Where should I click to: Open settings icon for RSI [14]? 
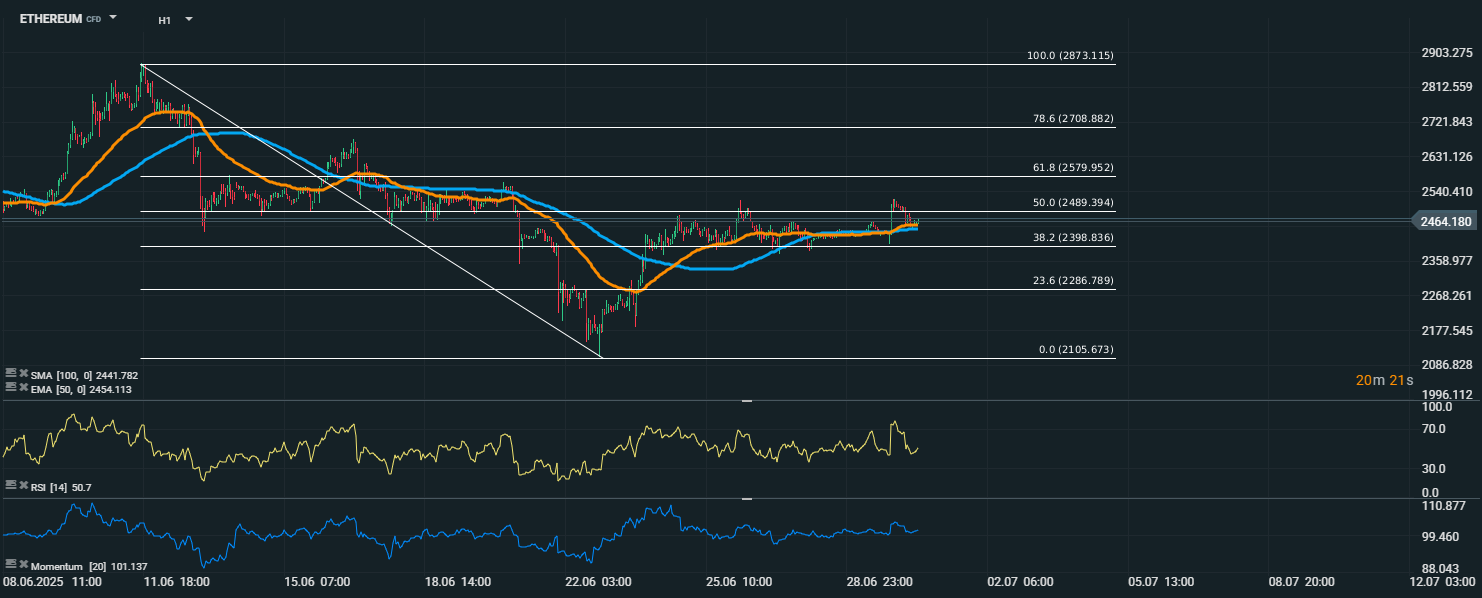11,485
